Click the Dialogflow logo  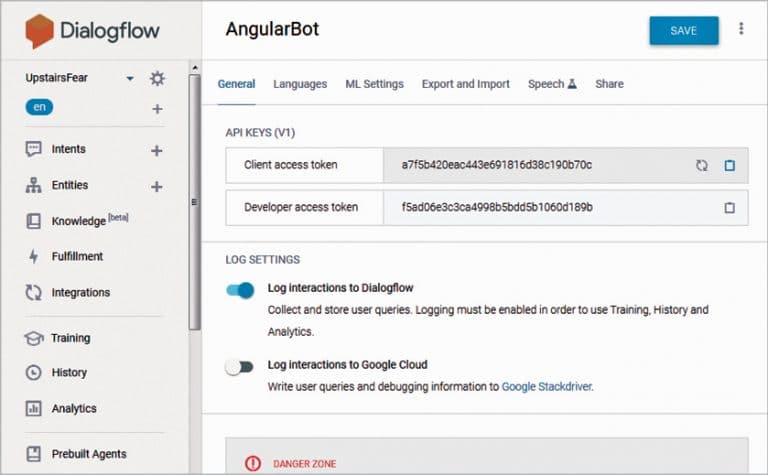click(93, 30)
